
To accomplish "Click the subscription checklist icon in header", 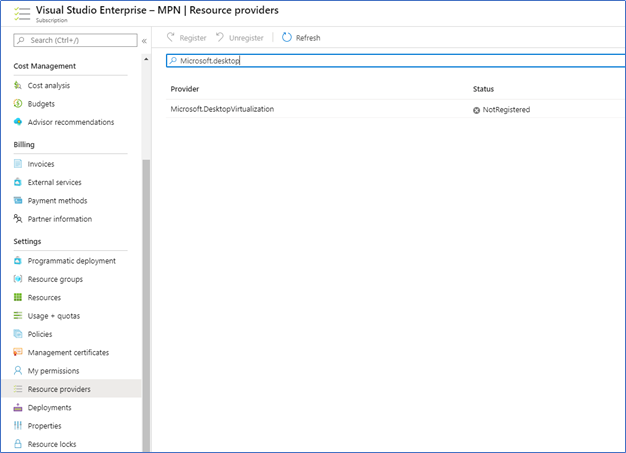I will click(22, 13).
